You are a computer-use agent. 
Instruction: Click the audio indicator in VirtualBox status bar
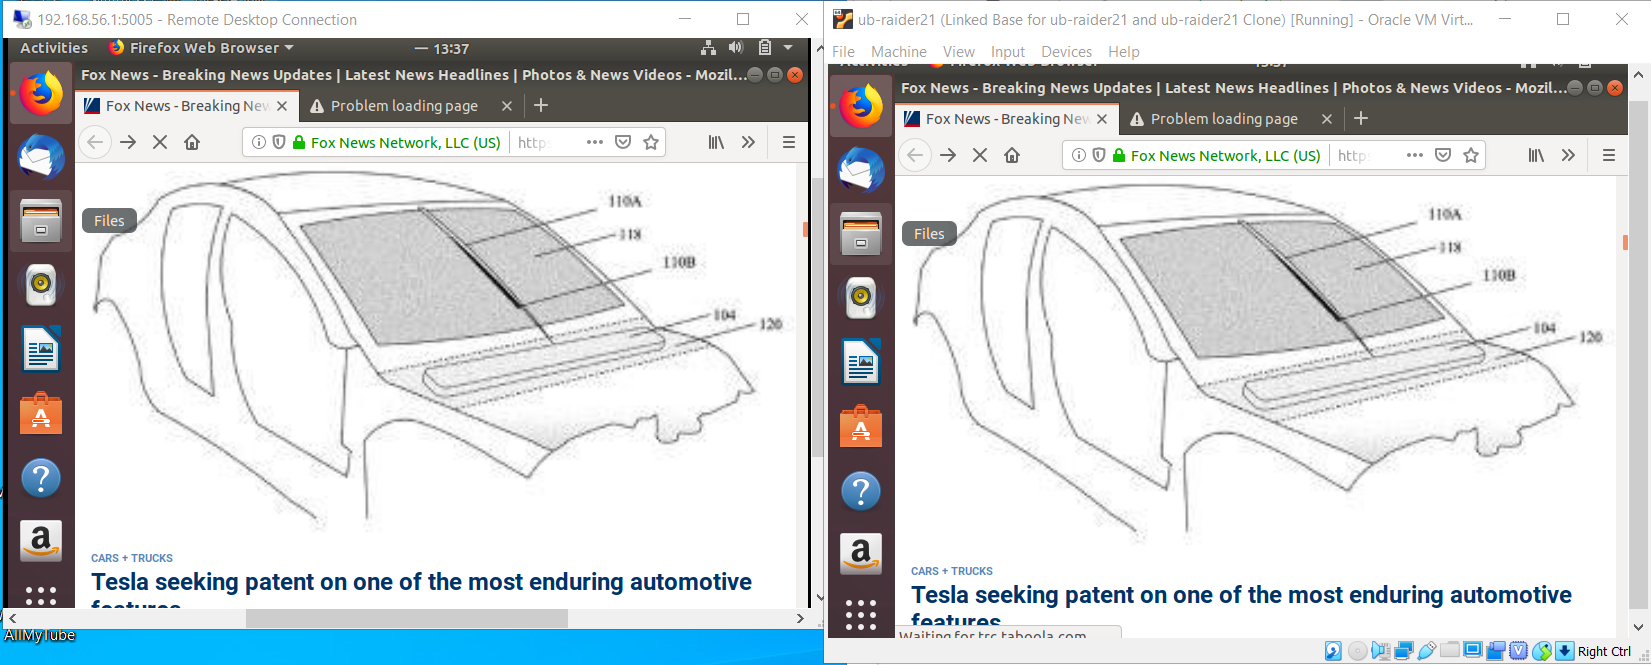[x=1381, y=652]
